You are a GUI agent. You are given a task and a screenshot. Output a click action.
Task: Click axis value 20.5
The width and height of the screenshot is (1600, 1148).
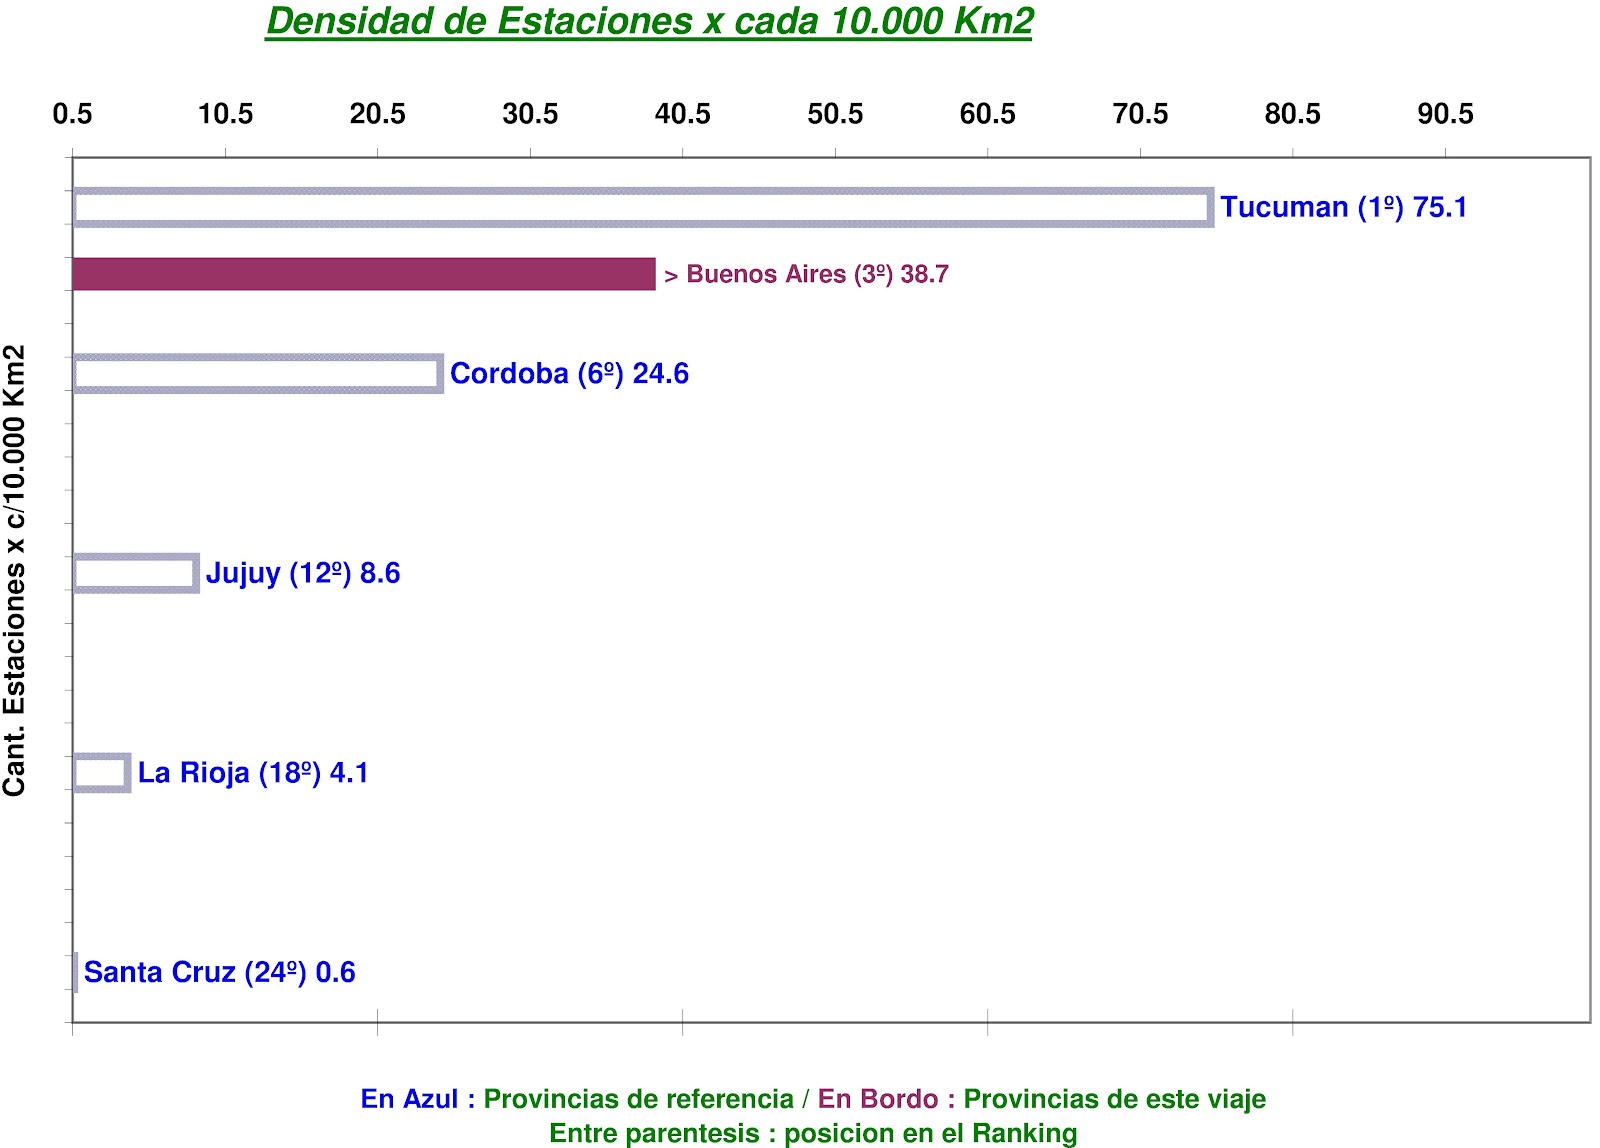point(377,114)
